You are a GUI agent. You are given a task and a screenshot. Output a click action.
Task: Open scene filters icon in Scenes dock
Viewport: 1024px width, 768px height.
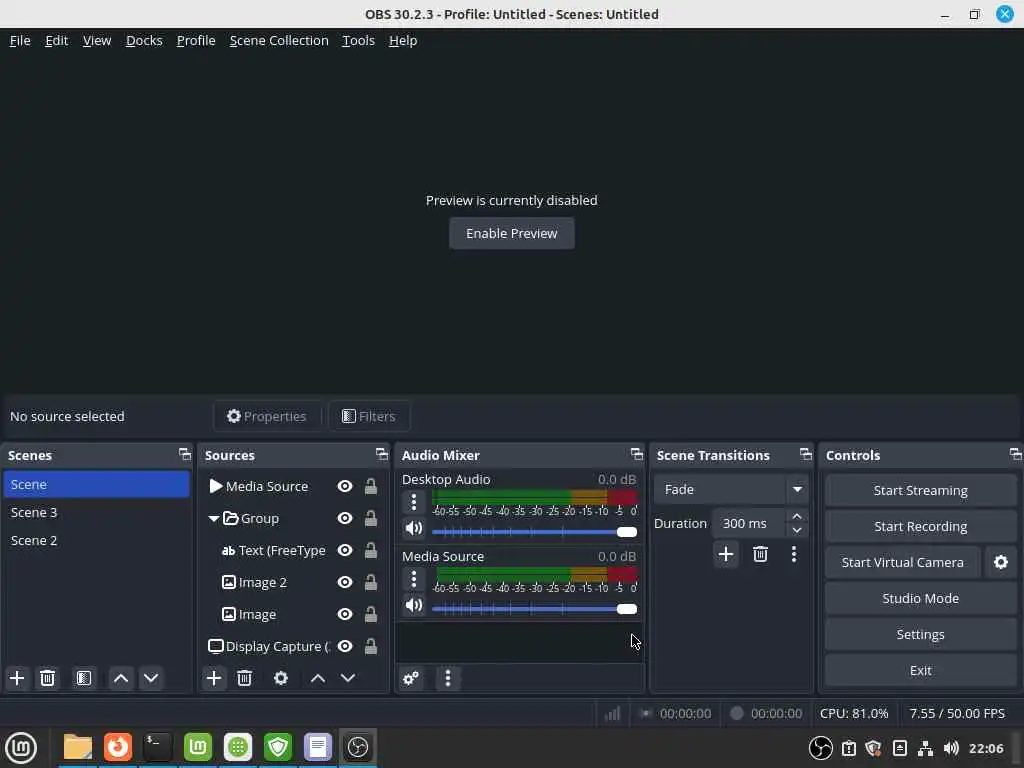[x=84, y=678]
